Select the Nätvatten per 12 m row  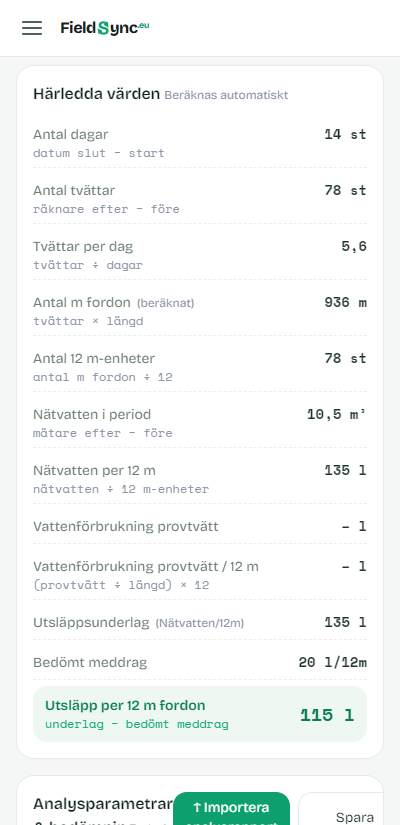coord(200,479)
